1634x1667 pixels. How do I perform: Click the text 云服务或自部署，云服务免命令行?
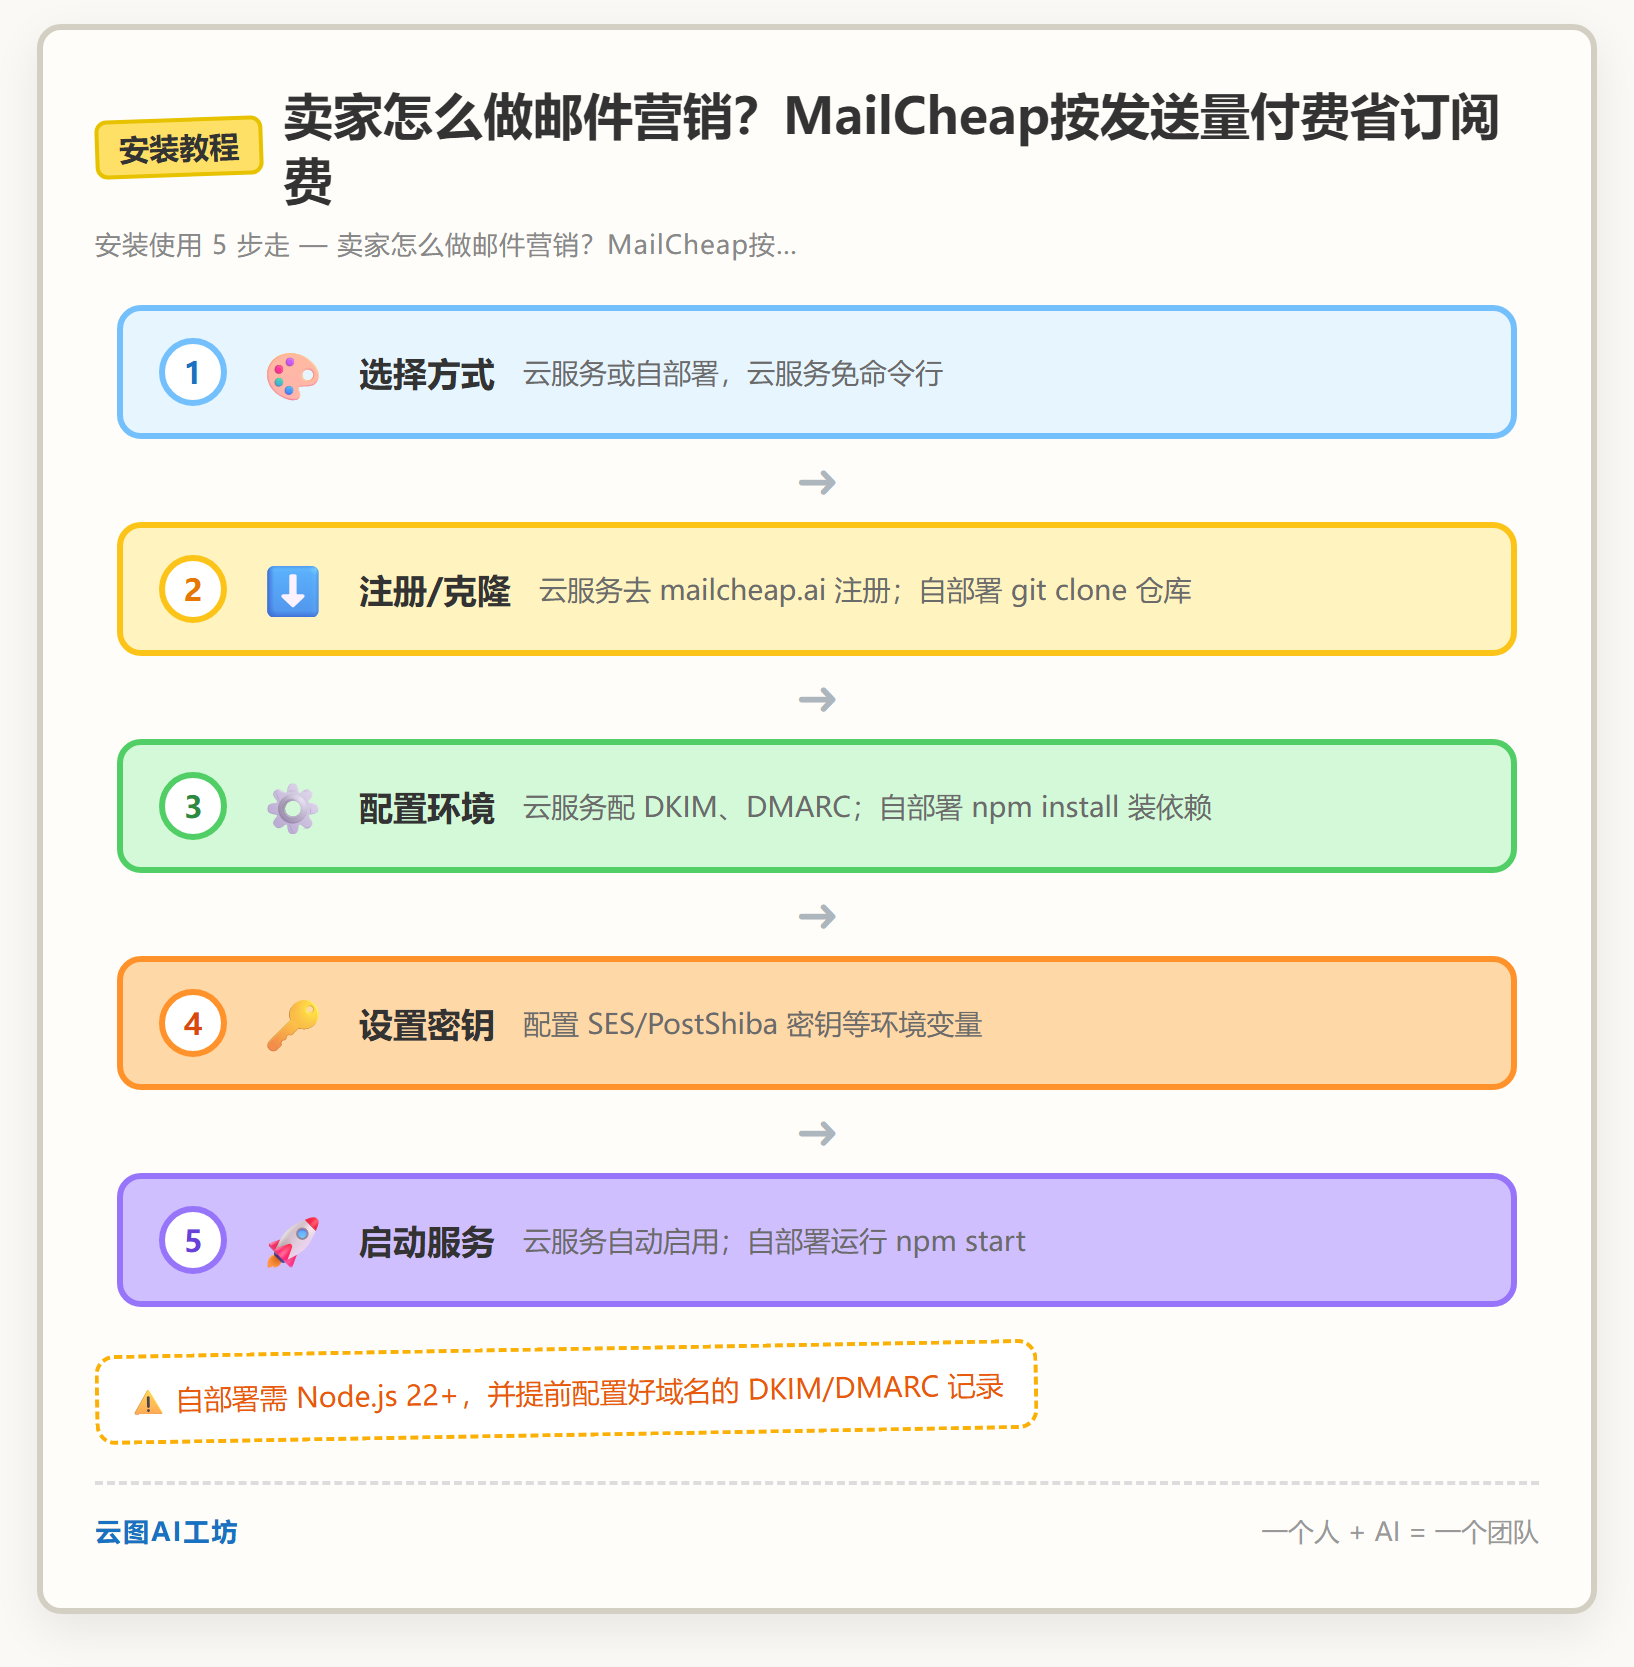pos(733,374)
